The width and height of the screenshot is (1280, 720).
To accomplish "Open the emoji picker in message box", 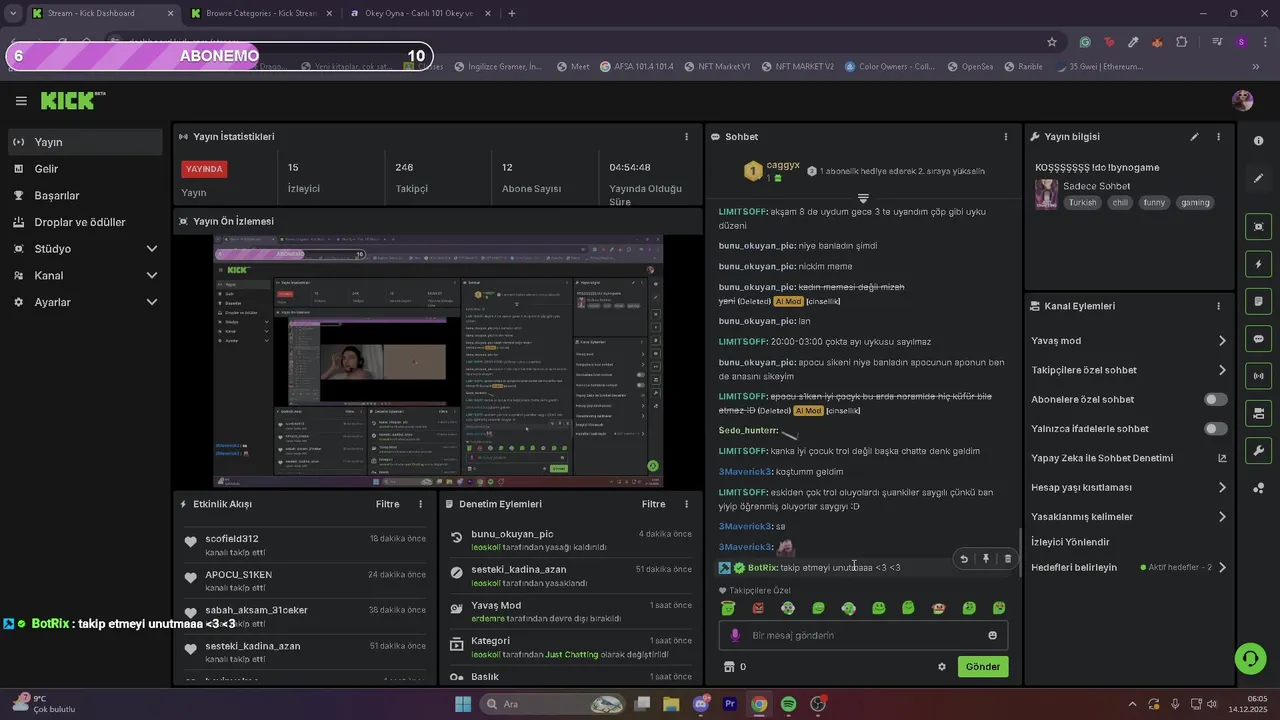I will point(992,635).
